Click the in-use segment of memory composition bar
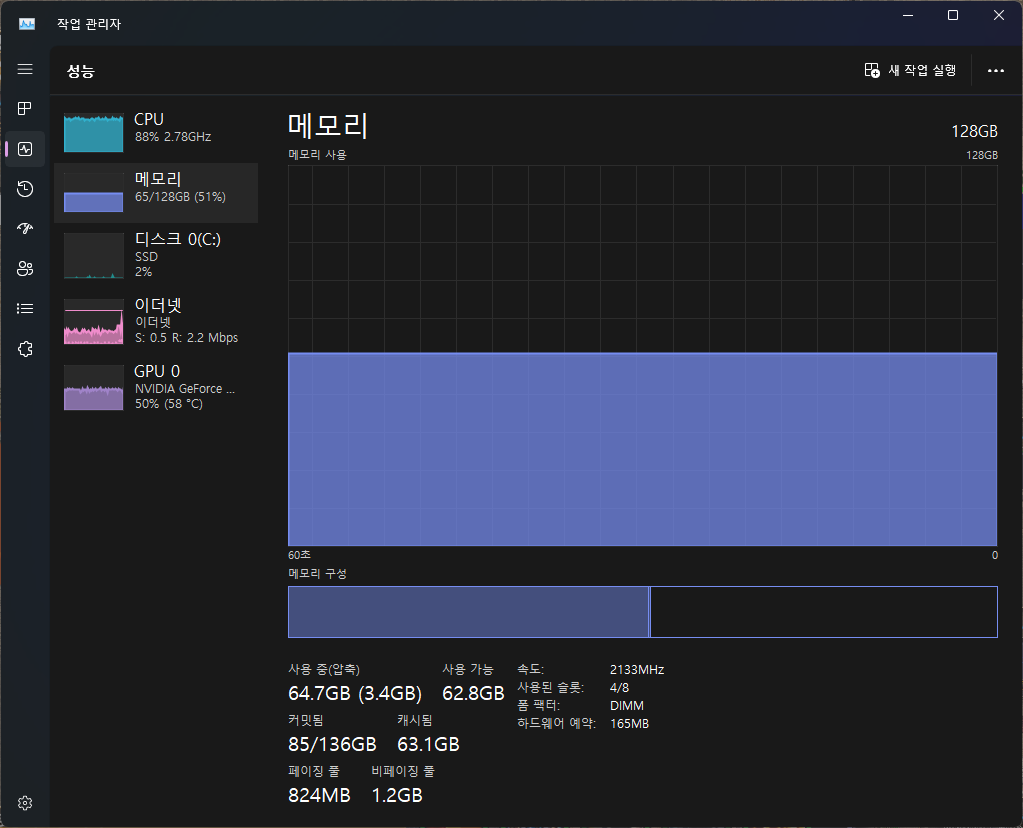 (x=468, y=612)
